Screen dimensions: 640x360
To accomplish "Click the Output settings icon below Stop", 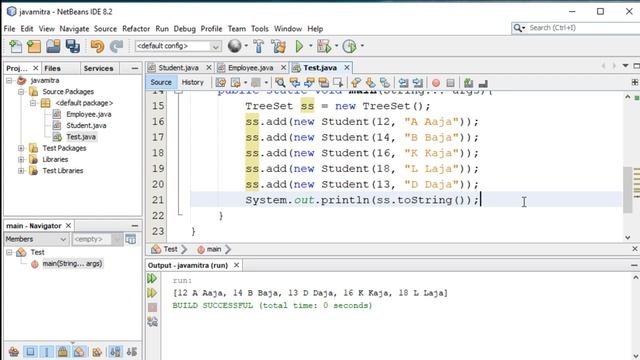I will point(152,322).
